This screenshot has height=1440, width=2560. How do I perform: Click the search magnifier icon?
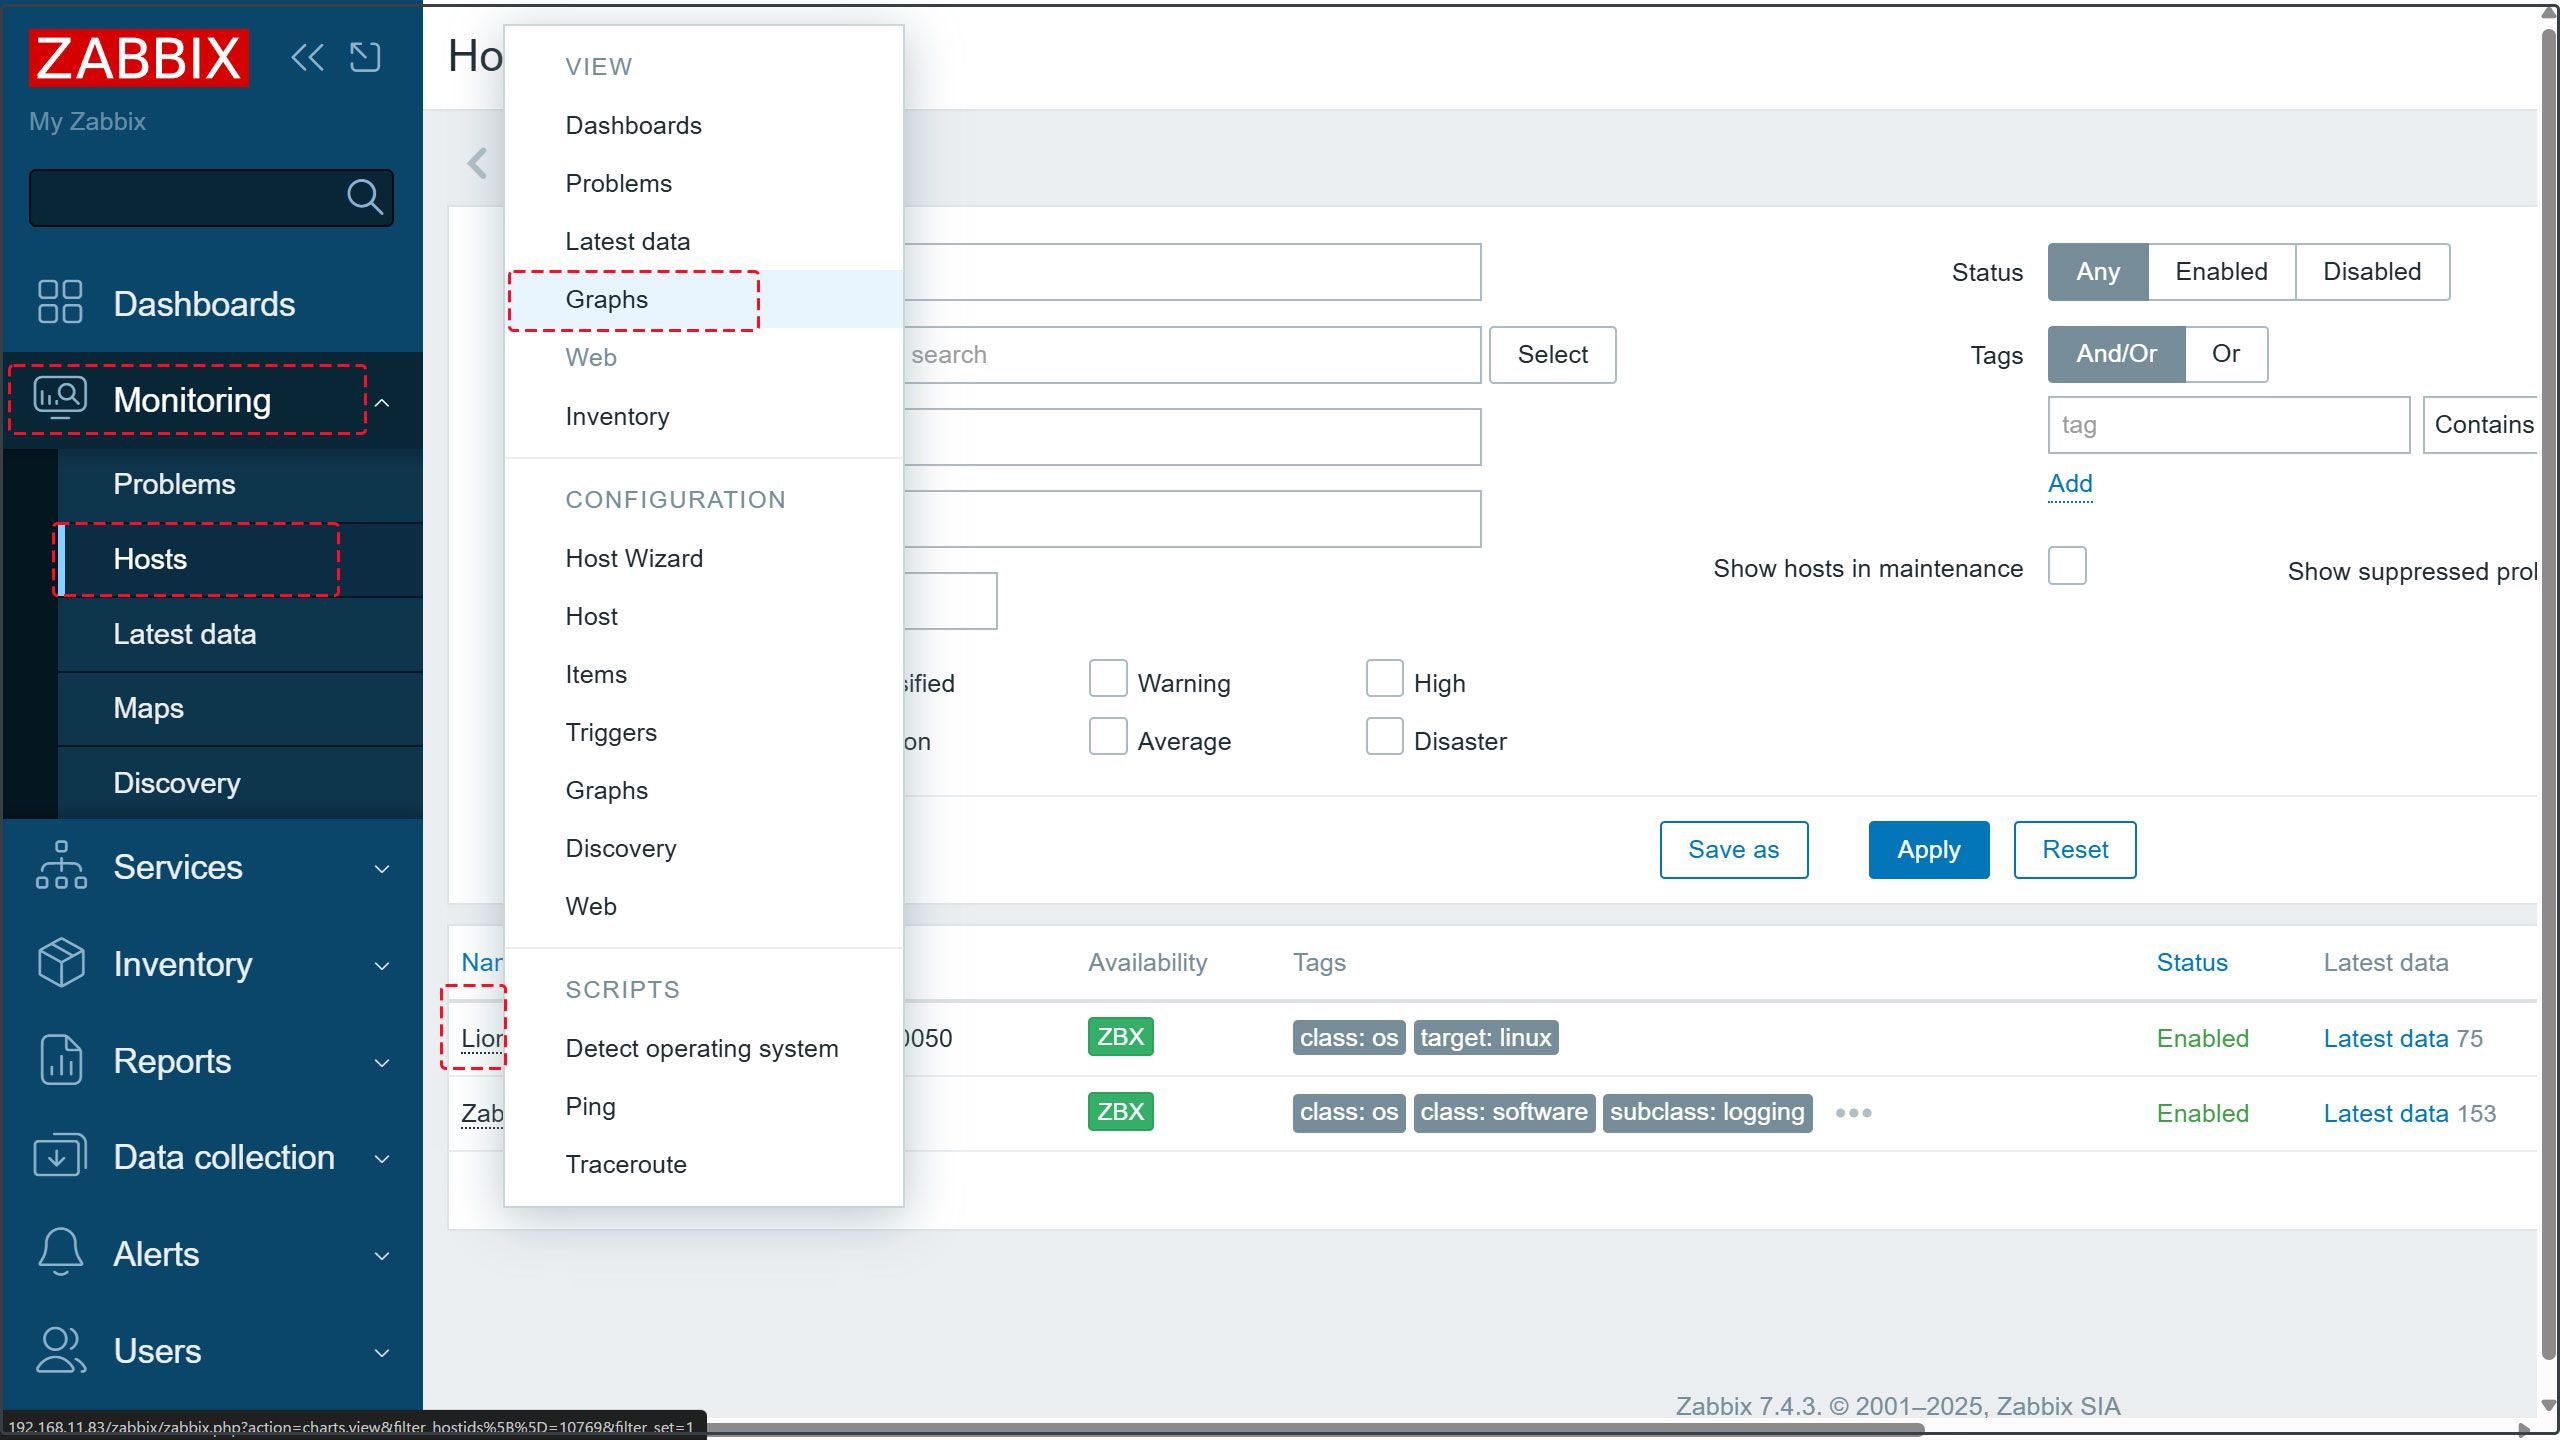[364, 197]
